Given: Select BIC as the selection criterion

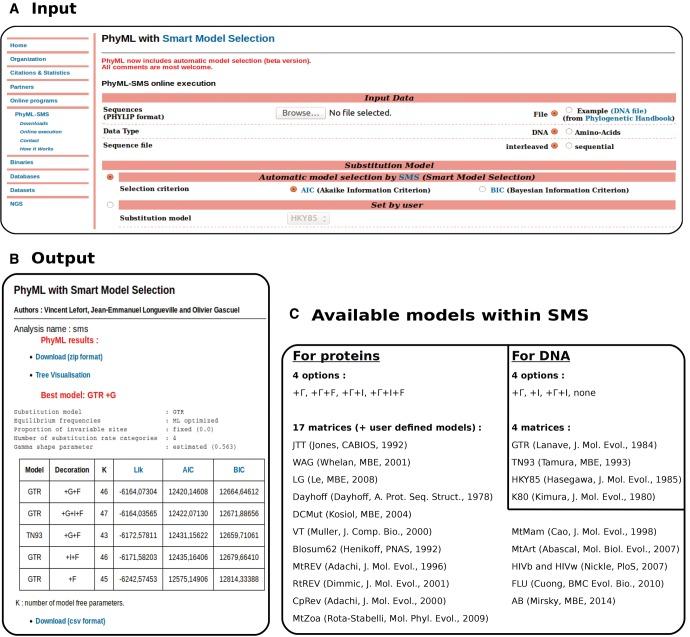Looking at the screenshot, I should 483,188.
